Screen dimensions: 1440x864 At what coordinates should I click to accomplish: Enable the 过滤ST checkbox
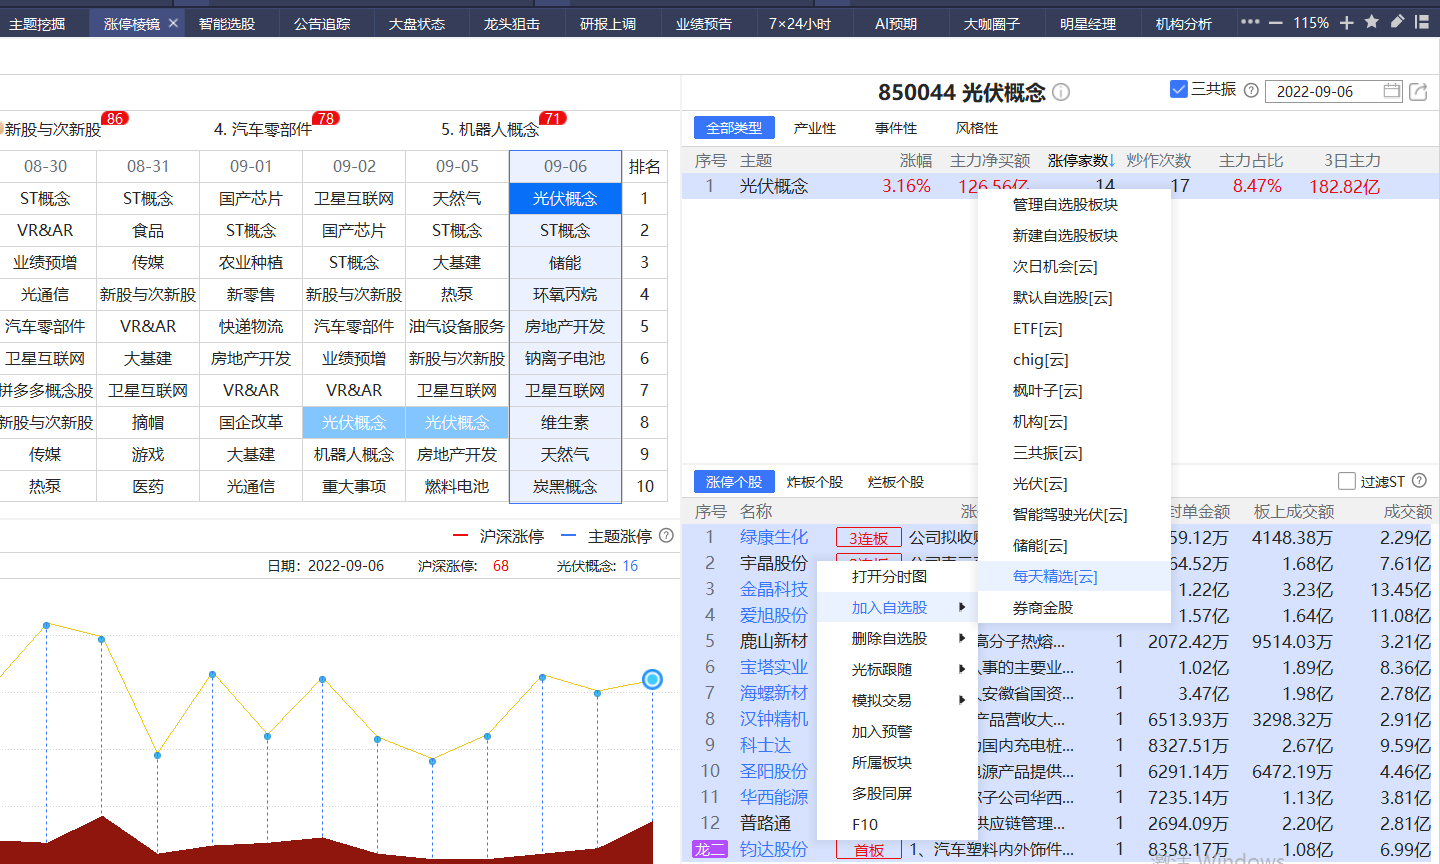[1347, 481]
